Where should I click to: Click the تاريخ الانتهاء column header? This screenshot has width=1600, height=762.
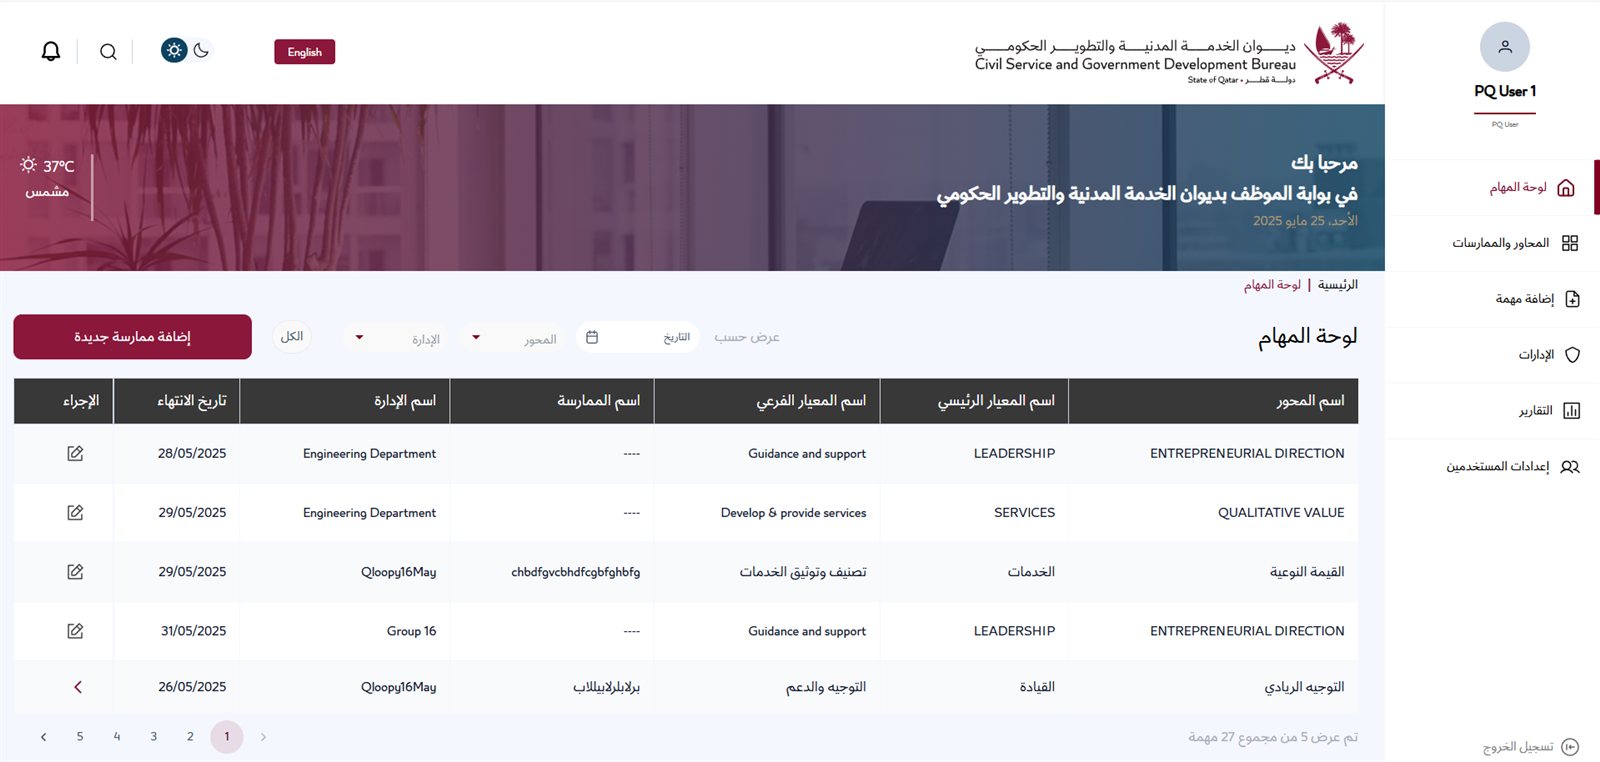(177, 401)
